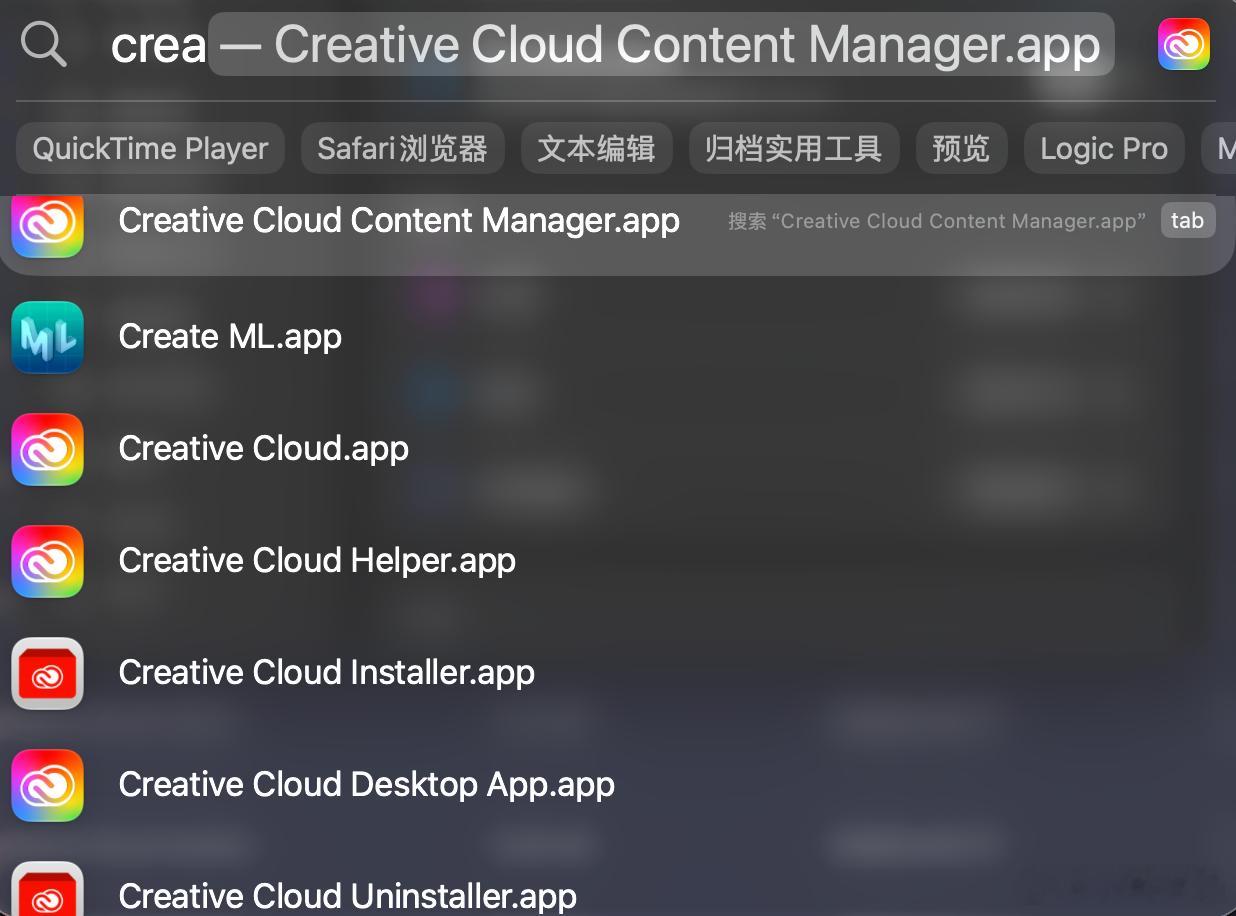Open the Creative Cloud Content Manager.app result

pos(618,234)
